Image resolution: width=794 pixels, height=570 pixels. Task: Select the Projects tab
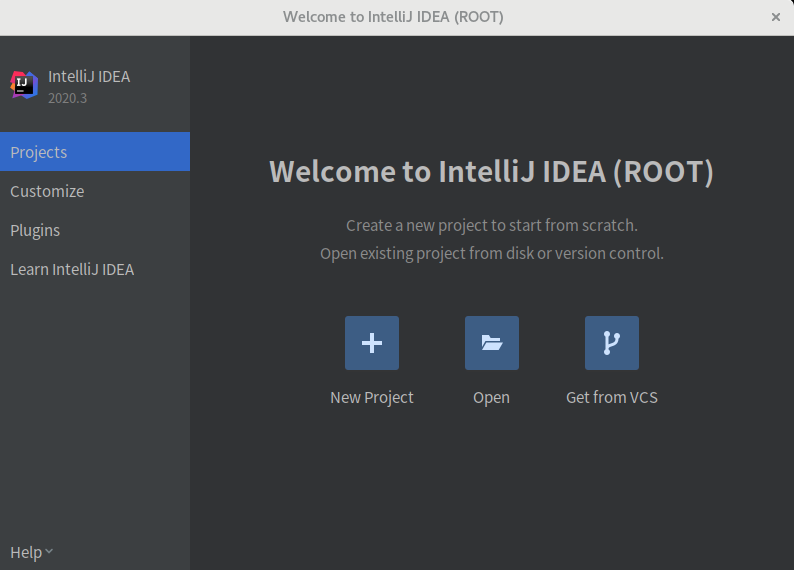pos(95,152)
